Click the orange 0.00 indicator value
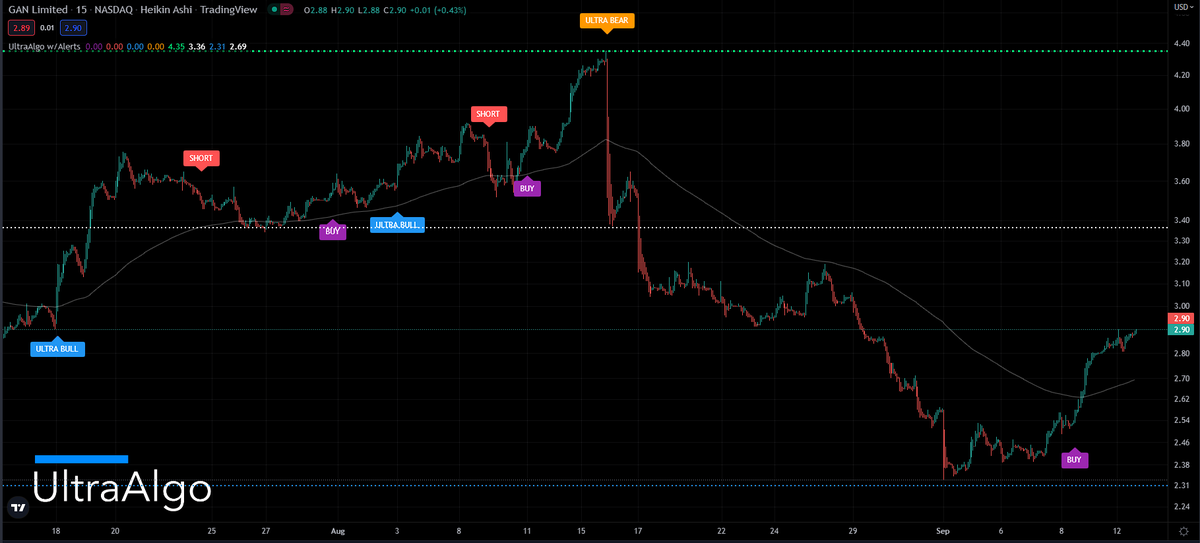Screen dimensions: 1200x543 (x=155, y=46)
